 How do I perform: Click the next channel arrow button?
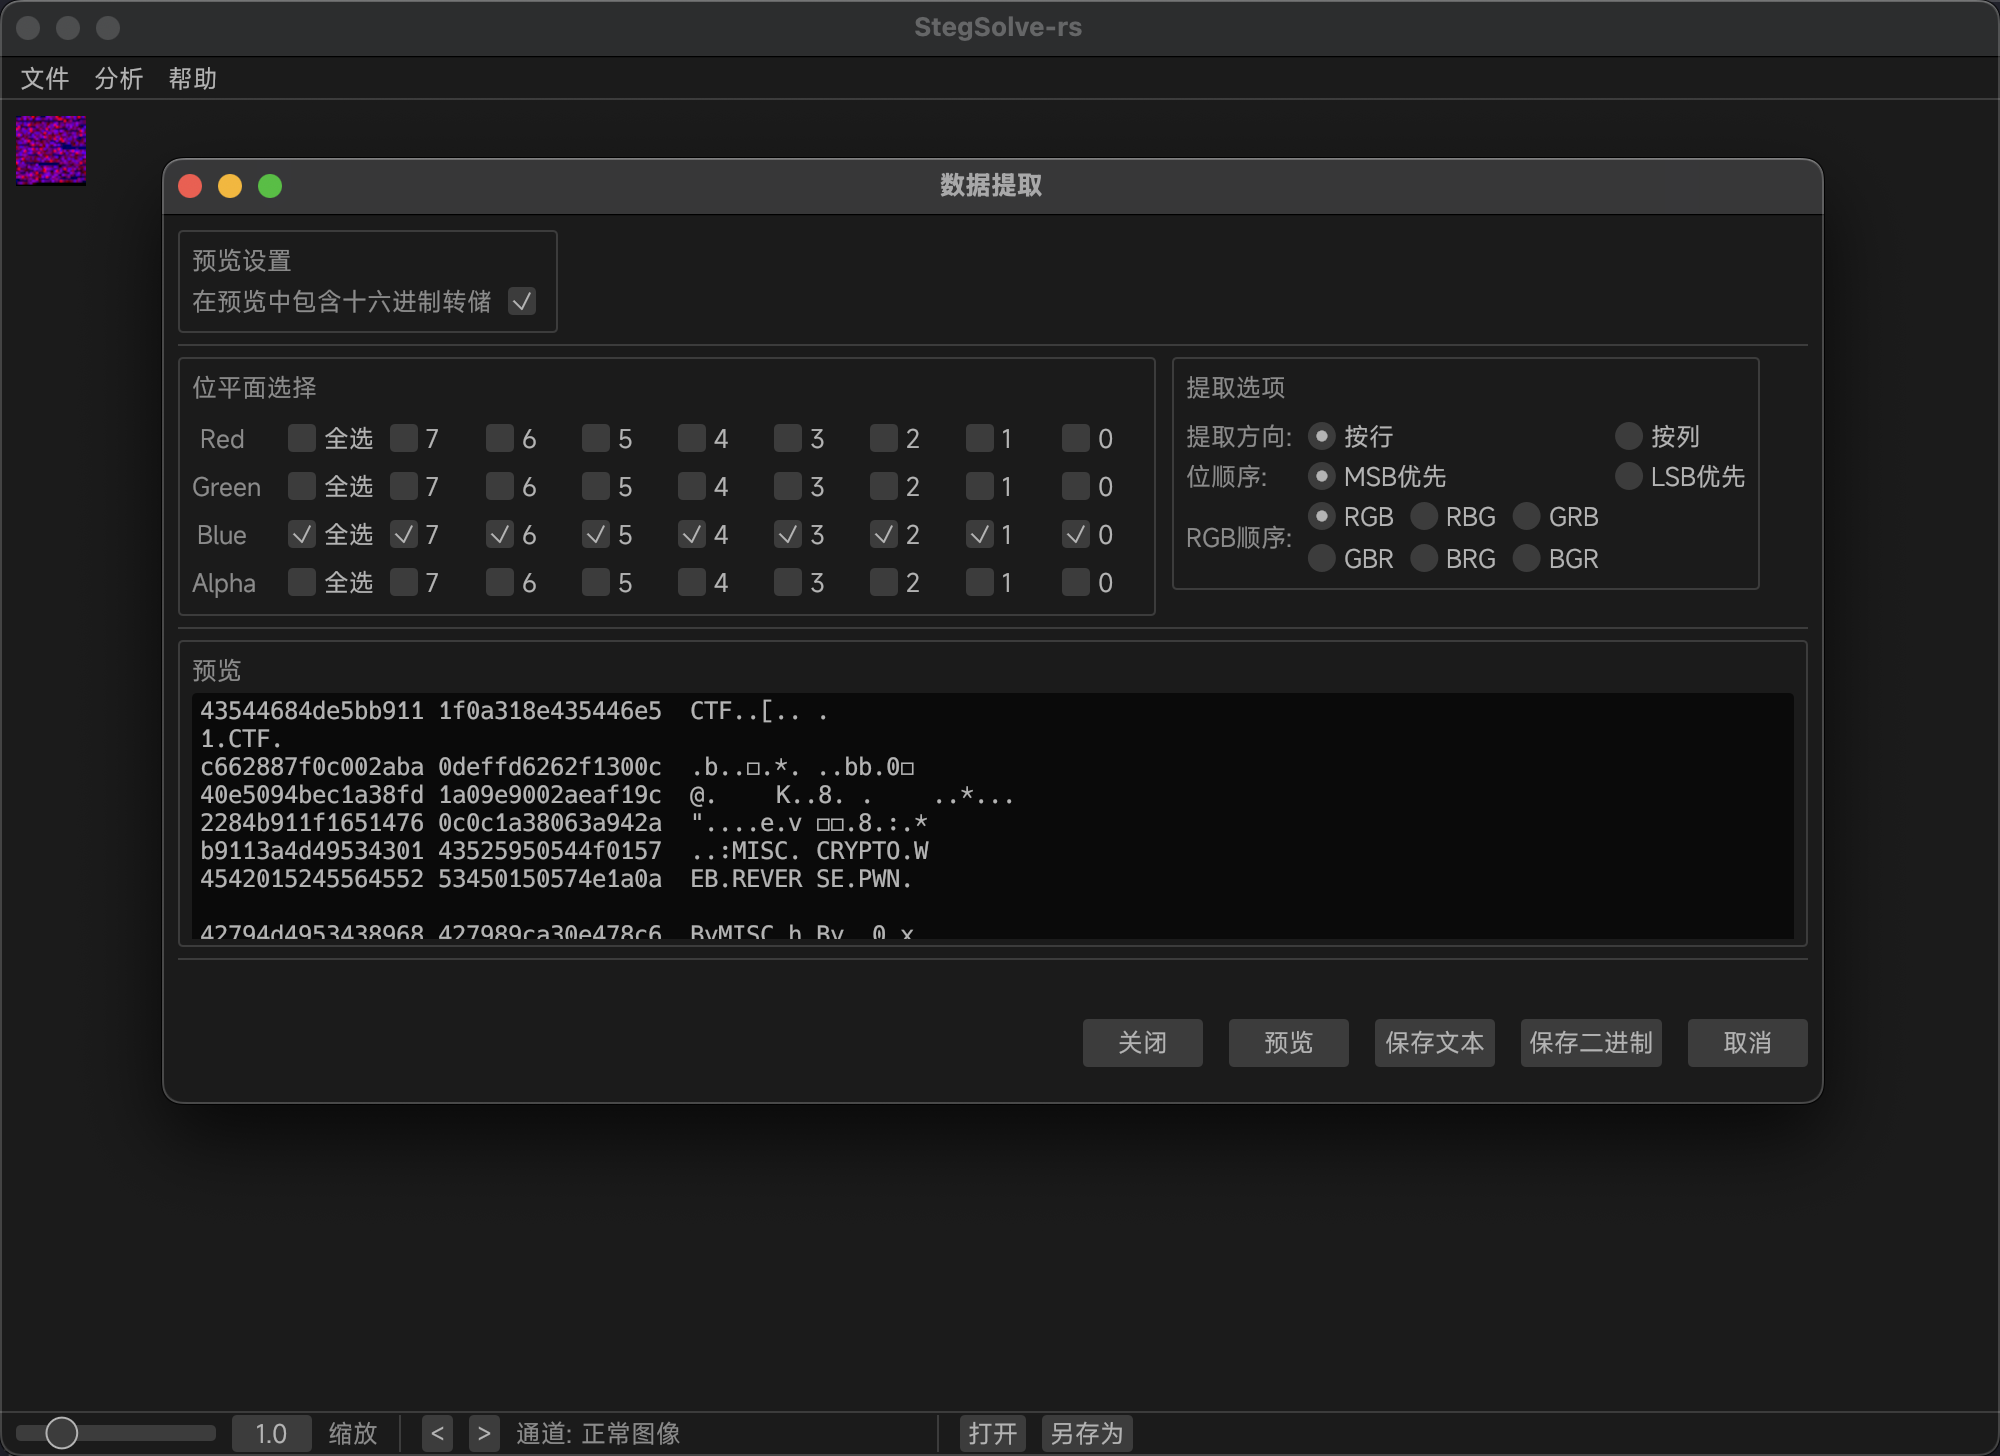[x=484, y=1433]
